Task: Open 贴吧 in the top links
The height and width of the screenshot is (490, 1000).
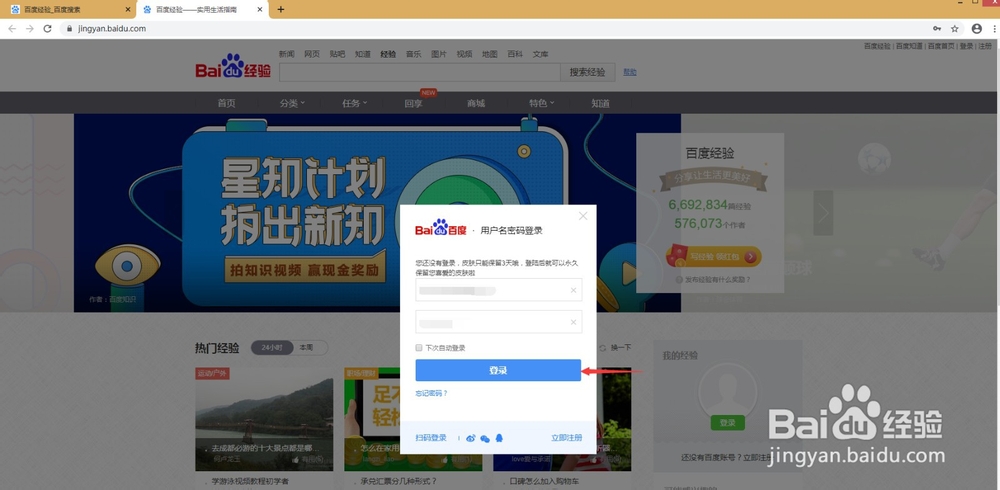Action: (337, 54)
